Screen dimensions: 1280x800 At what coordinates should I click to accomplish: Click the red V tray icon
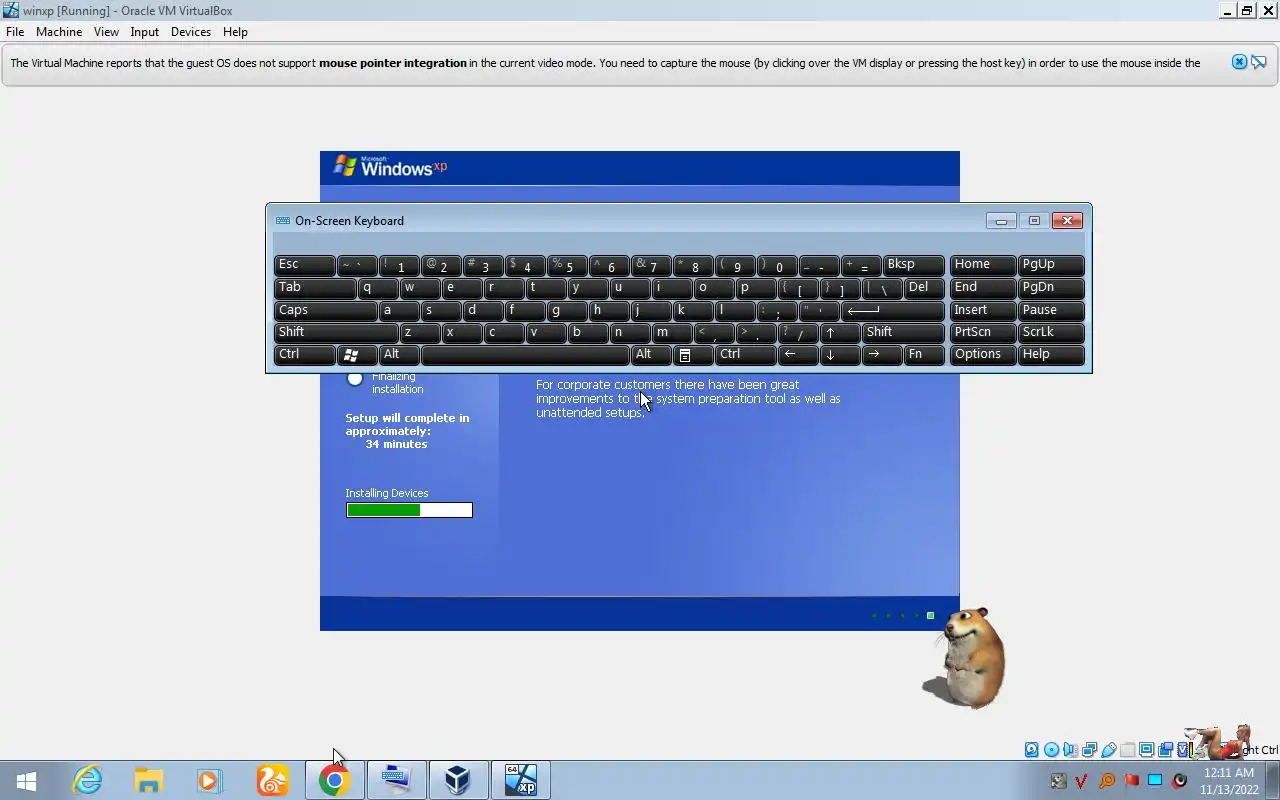click(x=1082, y=780)
